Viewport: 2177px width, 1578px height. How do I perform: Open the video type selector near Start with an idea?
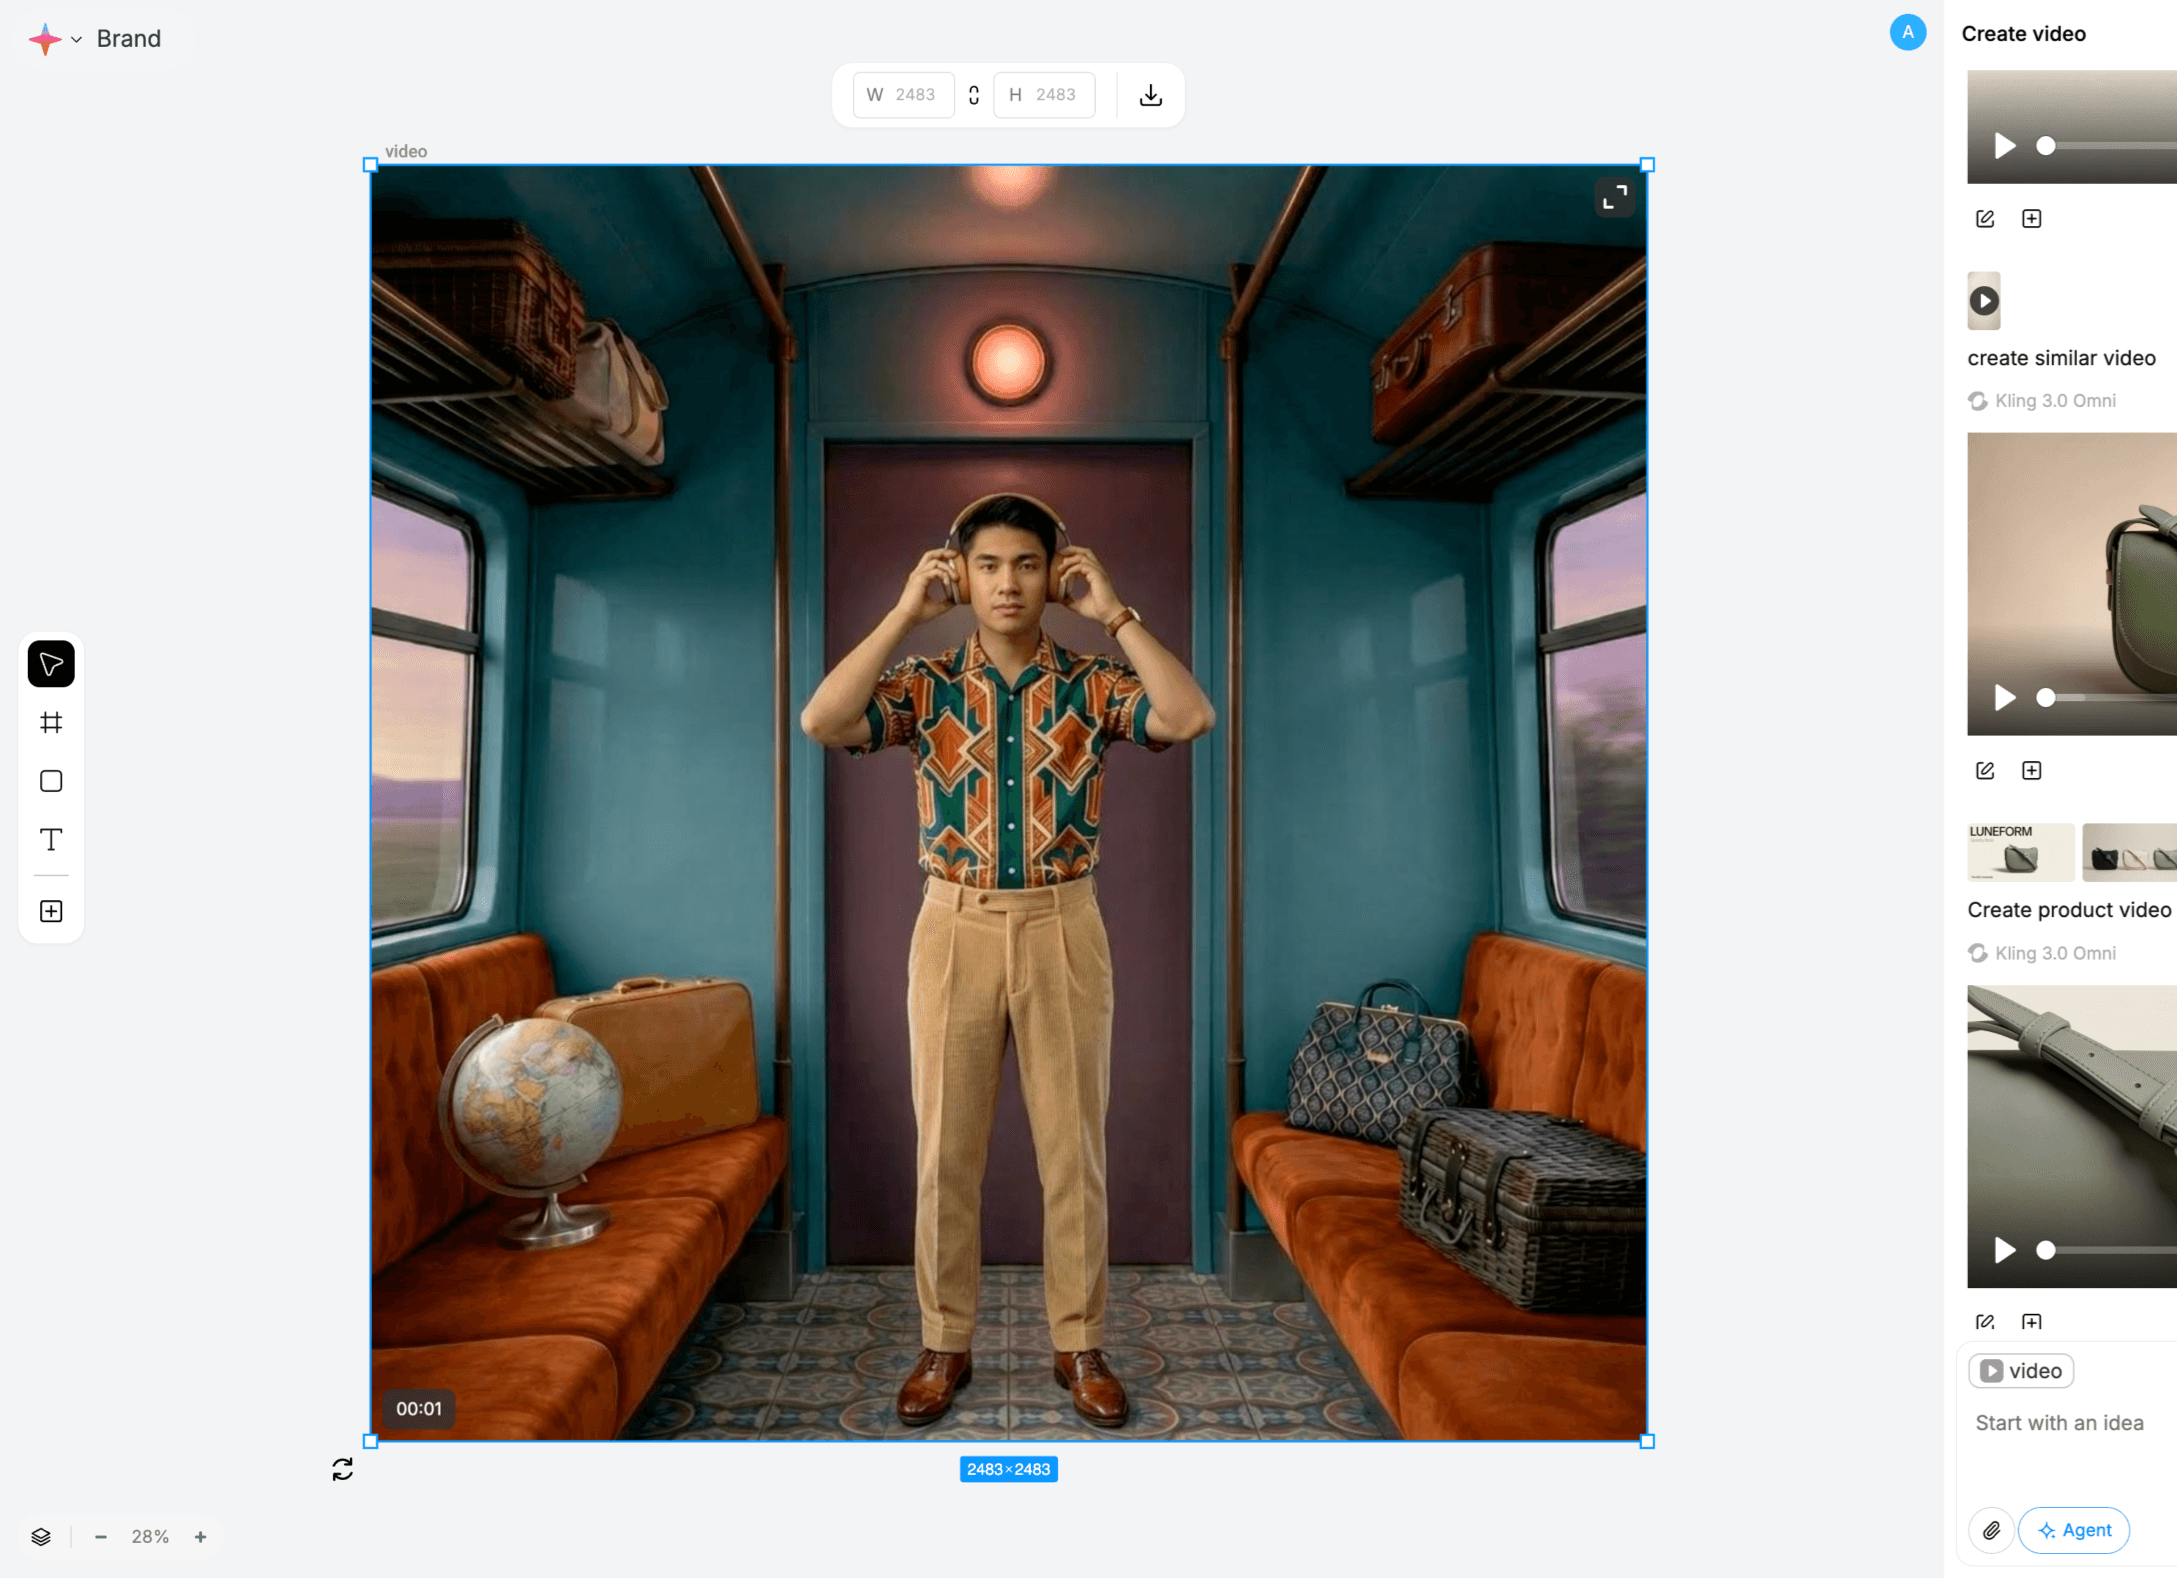[x=2020, y=1370]
